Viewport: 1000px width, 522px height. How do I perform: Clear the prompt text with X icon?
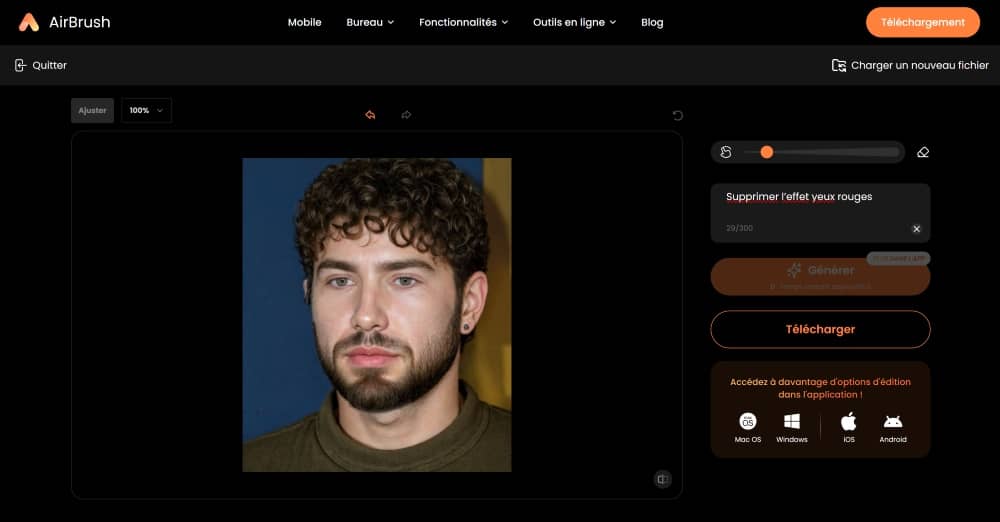916,229
